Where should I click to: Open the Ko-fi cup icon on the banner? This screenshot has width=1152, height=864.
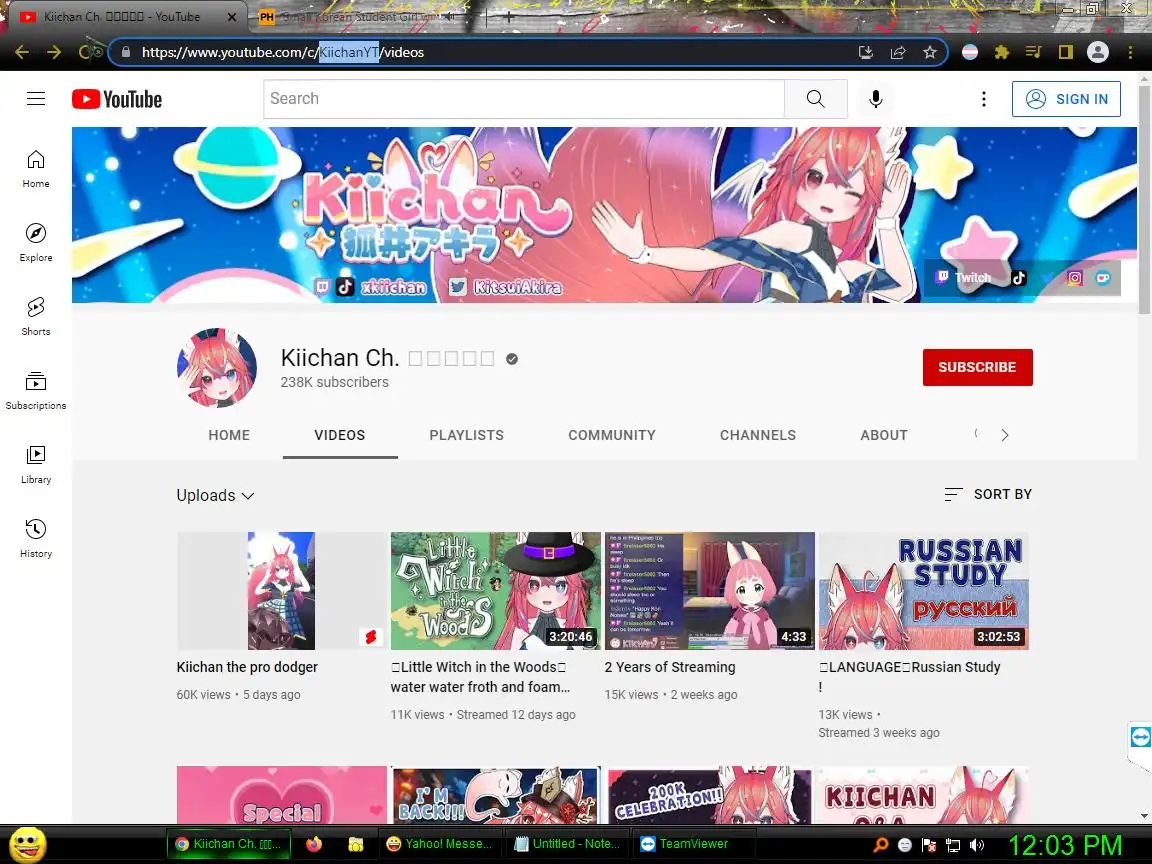pos(1103,278)
